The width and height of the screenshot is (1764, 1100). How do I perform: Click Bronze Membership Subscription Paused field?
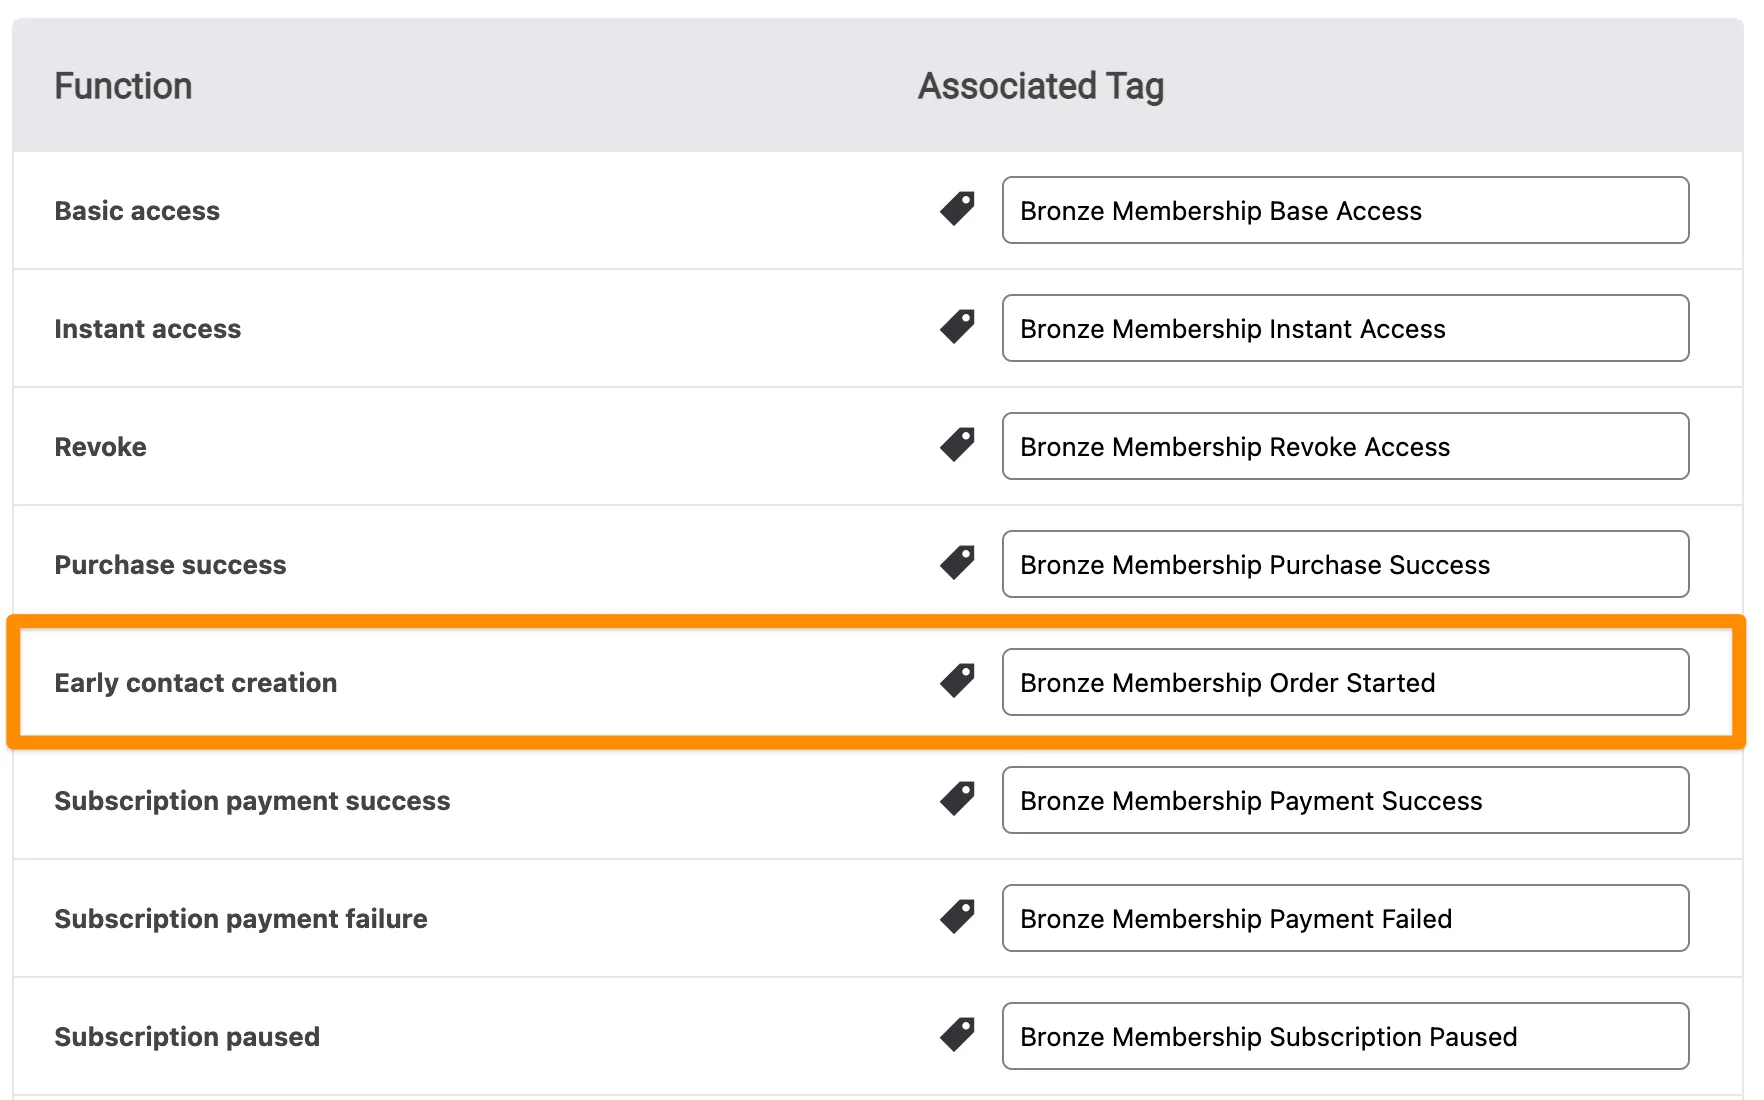[x=1345, y=1036]
